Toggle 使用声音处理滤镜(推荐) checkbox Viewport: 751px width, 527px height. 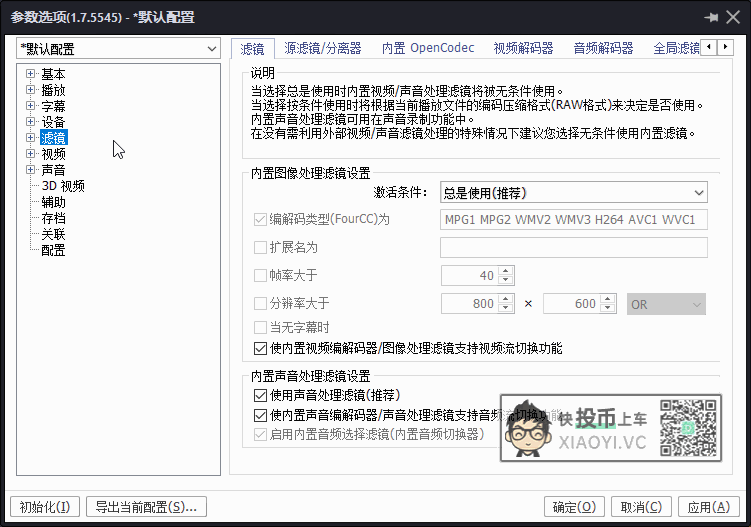(x=260, y=395)
